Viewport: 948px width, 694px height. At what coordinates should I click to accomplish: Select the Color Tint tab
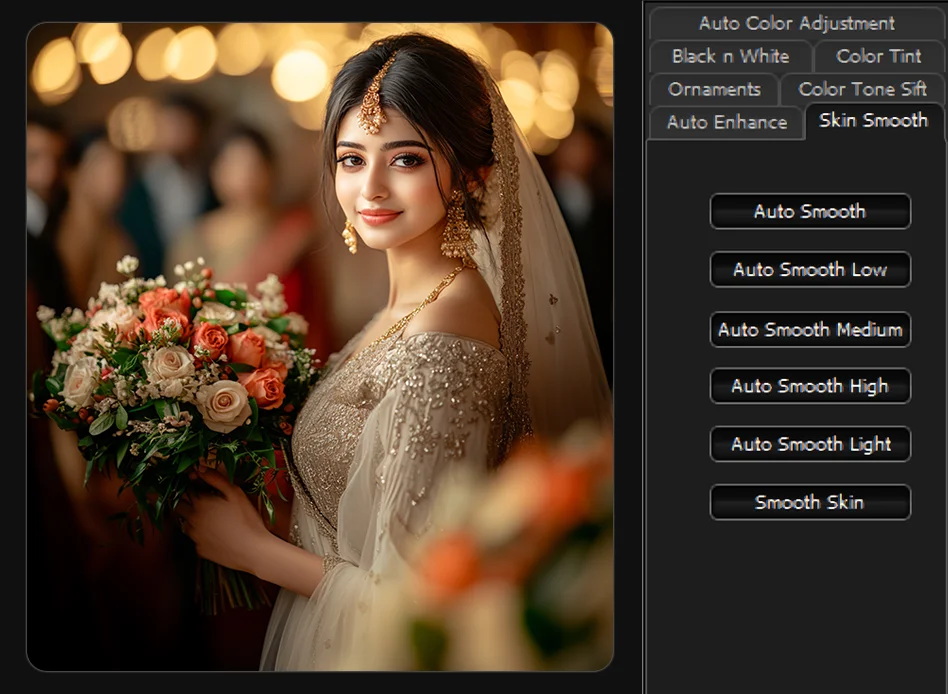coord(878,56)
